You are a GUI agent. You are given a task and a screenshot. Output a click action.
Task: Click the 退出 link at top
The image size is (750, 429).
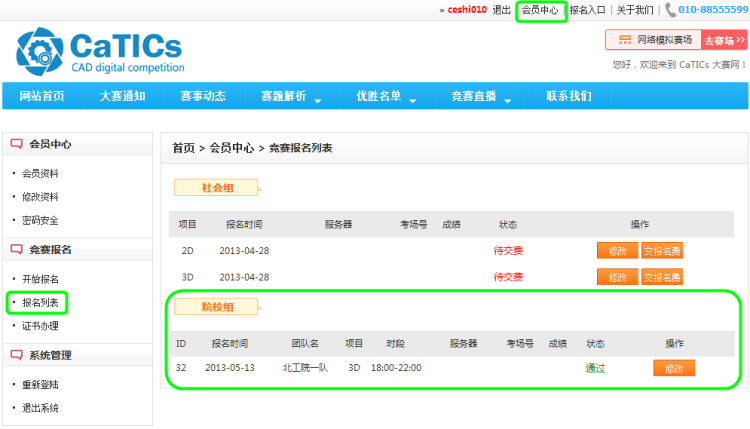pyautogui.click(x=502, y=10)
